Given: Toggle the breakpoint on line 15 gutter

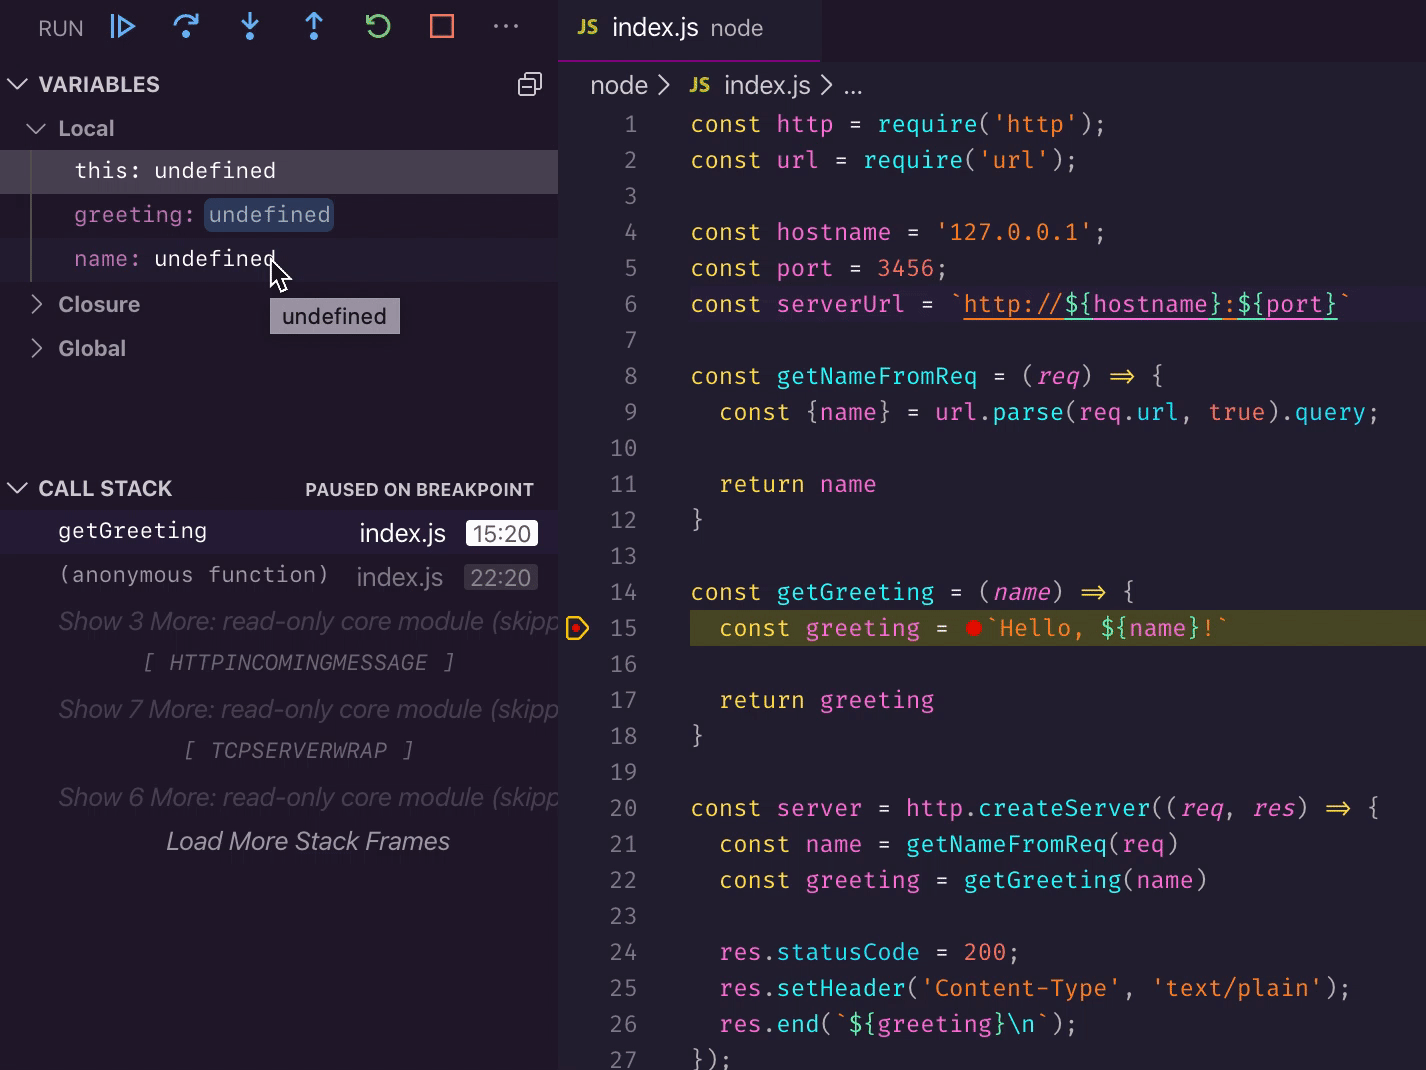Looking at the screenshot, I should click(x=578, y=628).
